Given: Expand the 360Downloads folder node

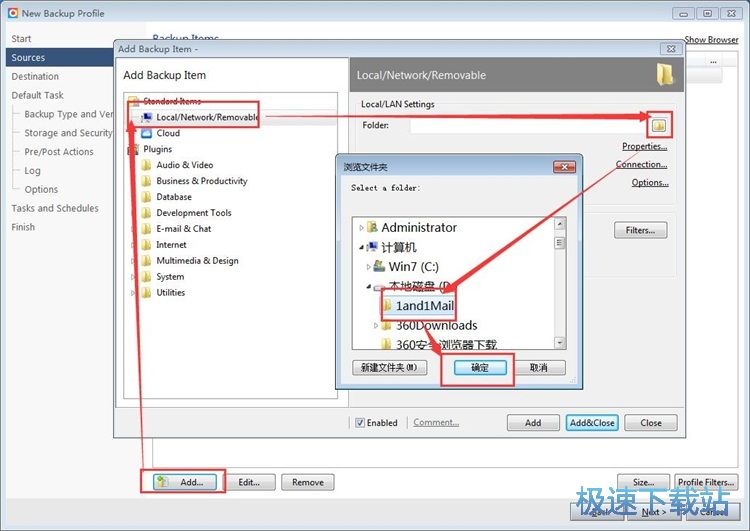Looking at the screenshot, I should pos(376,326).
